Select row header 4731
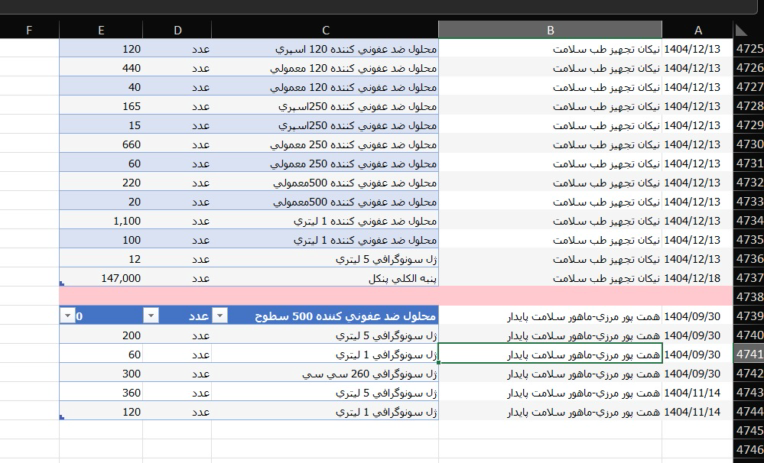The height and width of the screenshot is (463, 764). 749,163
